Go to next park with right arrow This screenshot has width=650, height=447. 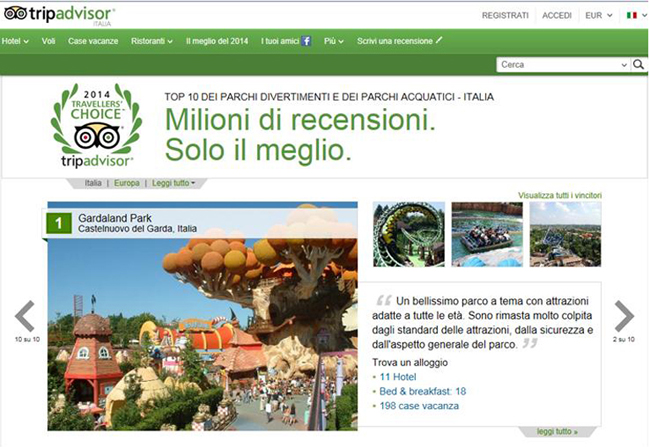pos(624,316)
